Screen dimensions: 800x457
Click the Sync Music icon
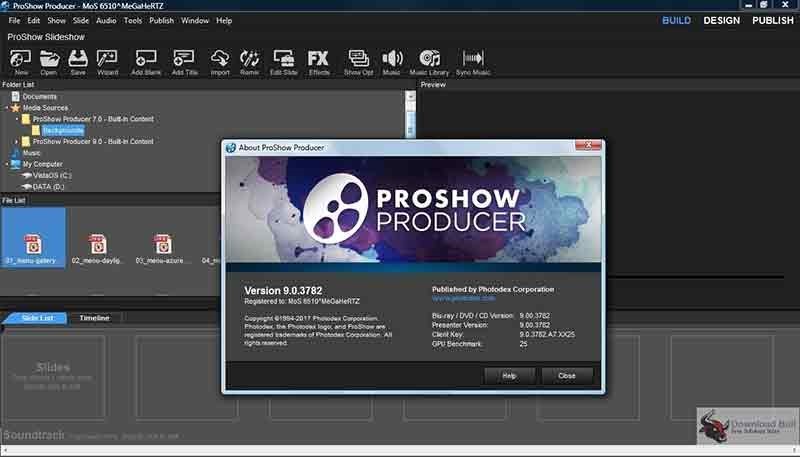[473, 62]
